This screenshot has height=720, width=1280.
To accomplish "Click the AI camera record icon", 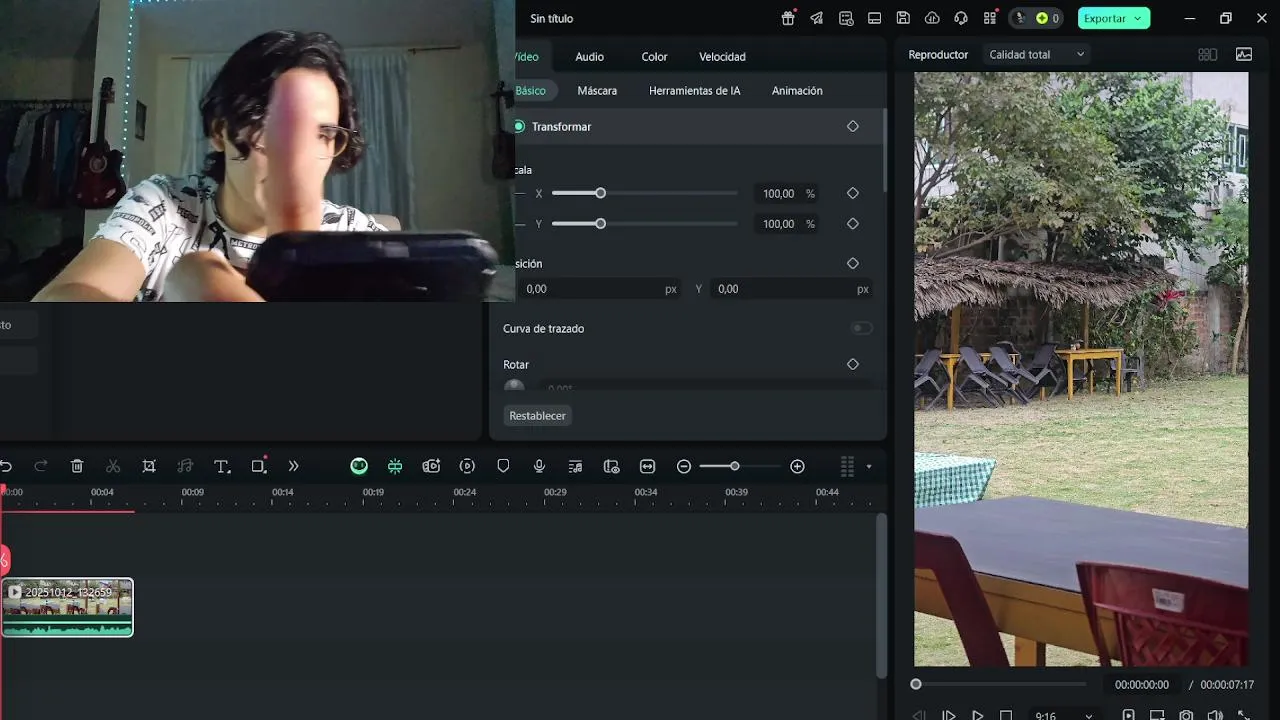I will 431,466.
